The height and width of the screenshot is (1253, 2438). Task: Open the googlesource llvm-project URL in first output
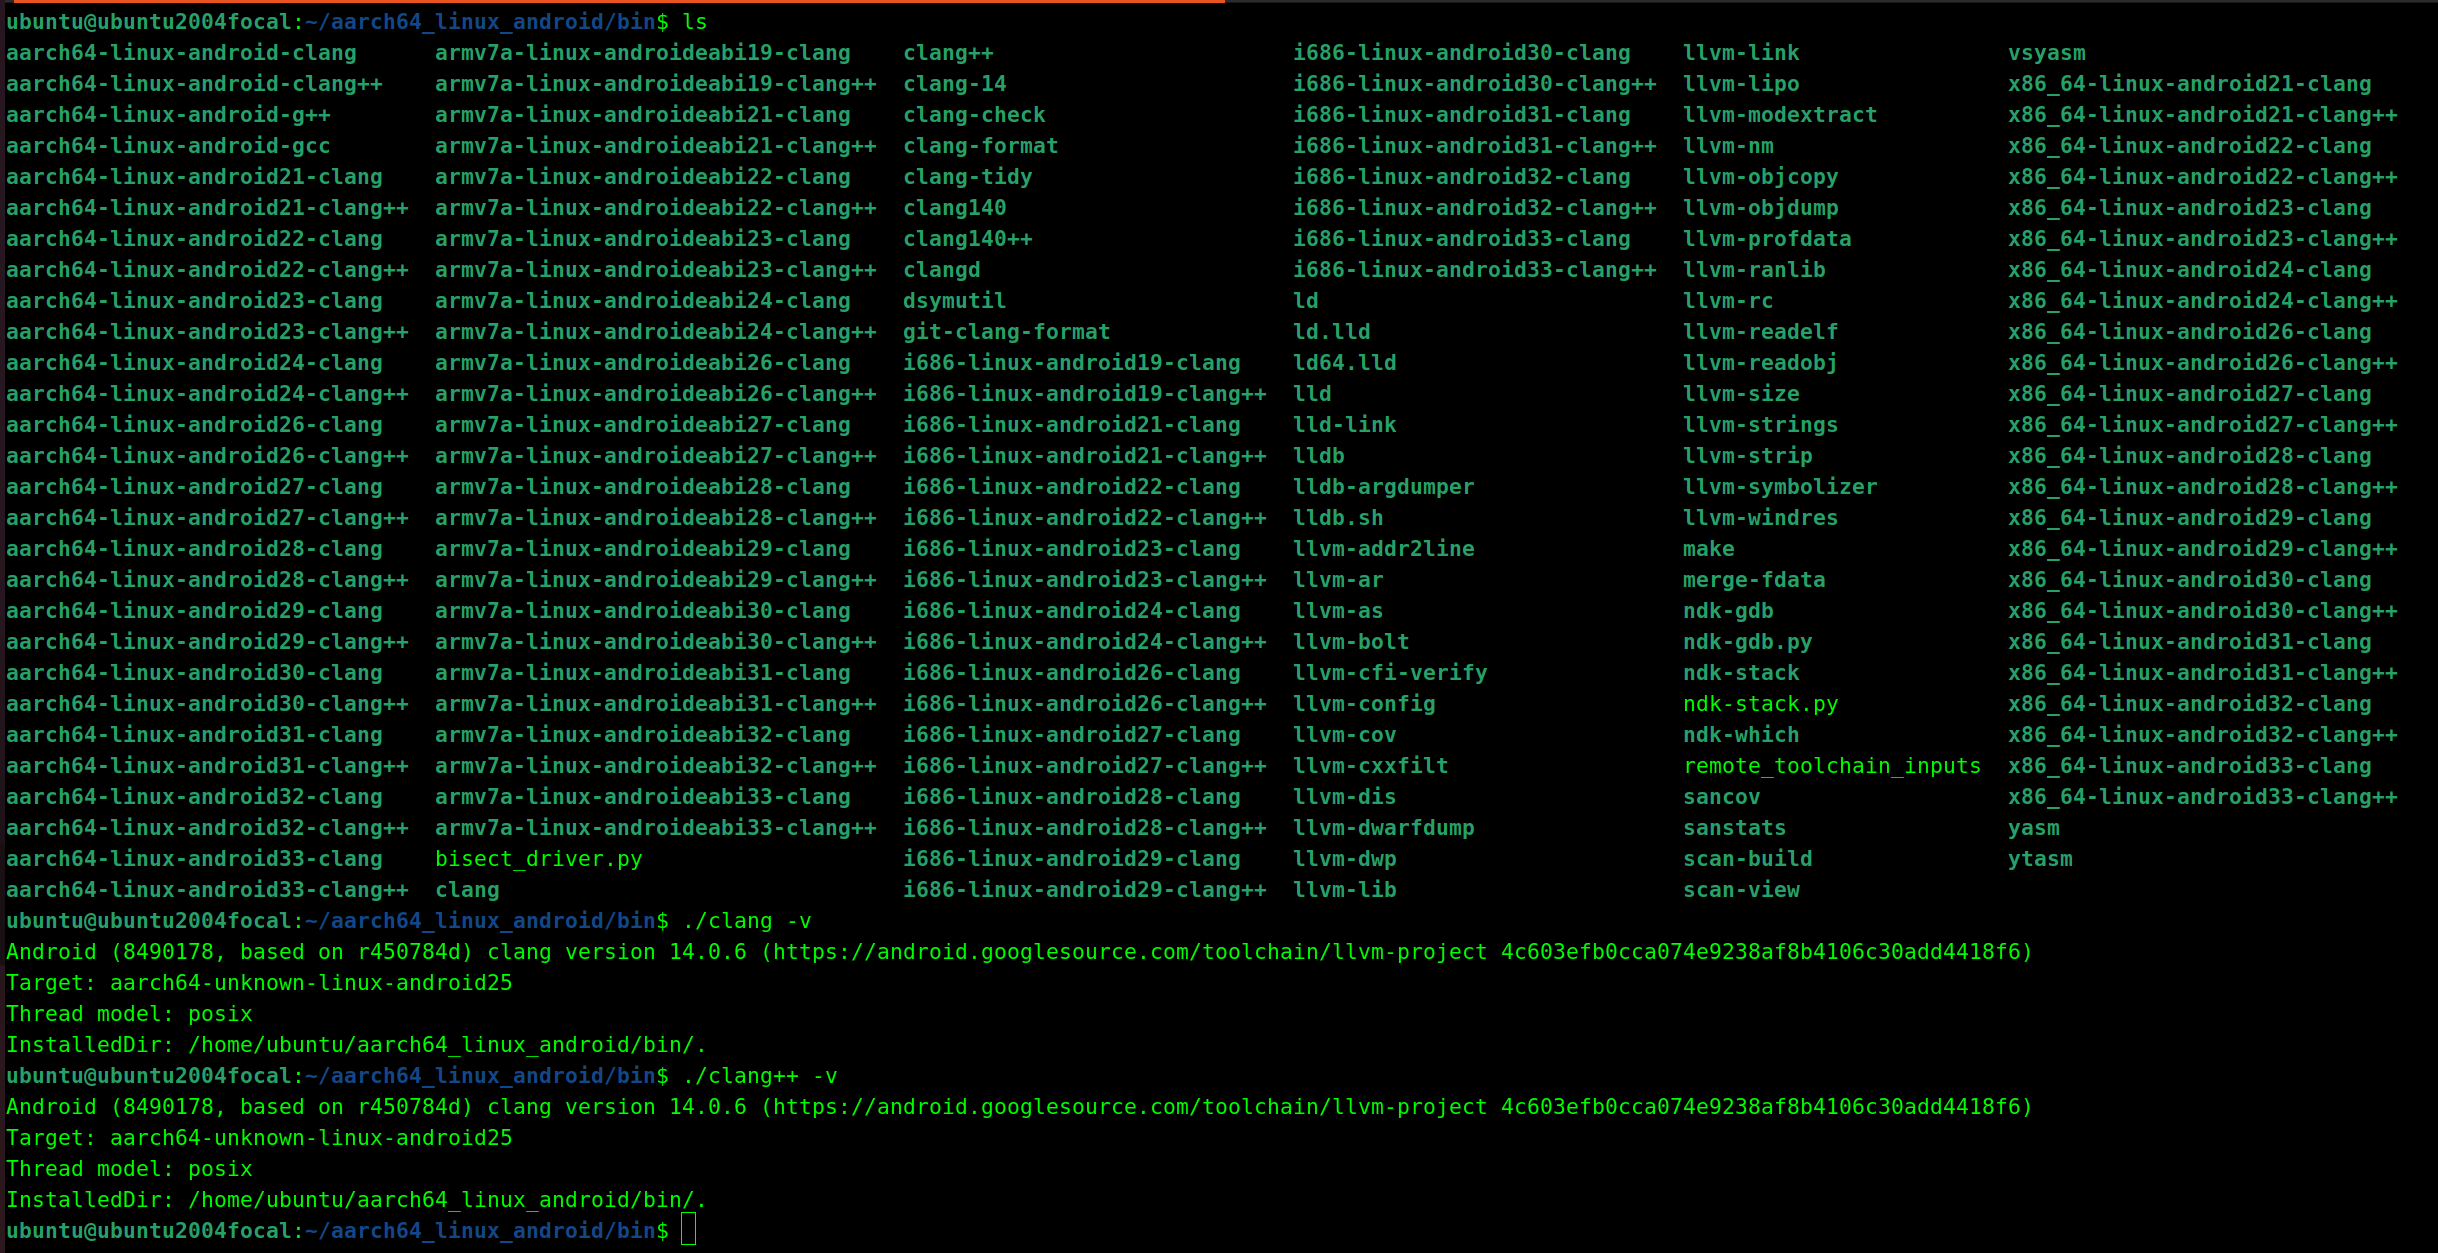(x=1130, y=952)
